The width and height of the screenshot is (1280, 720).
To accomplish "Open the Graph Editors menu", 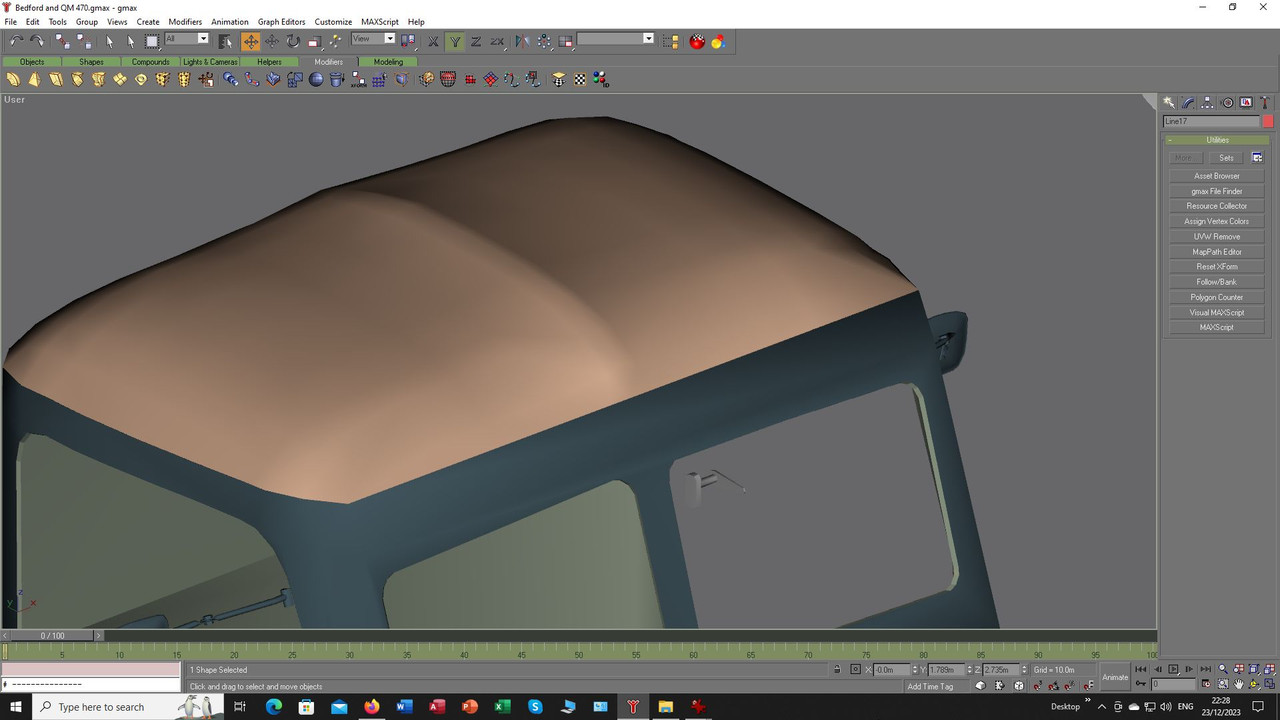I will [x=282, y=21].
